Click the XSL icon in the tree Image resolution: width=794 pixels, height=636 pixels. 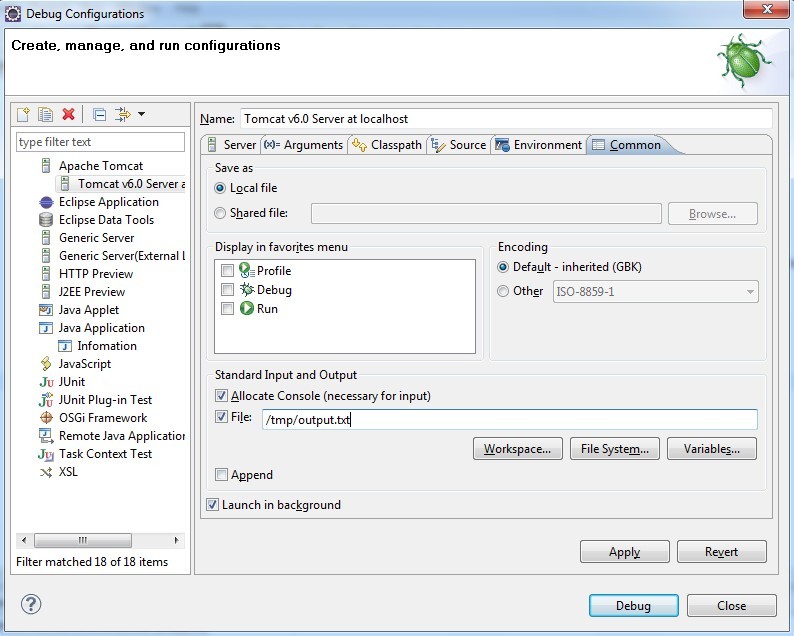tap(46, 472)
